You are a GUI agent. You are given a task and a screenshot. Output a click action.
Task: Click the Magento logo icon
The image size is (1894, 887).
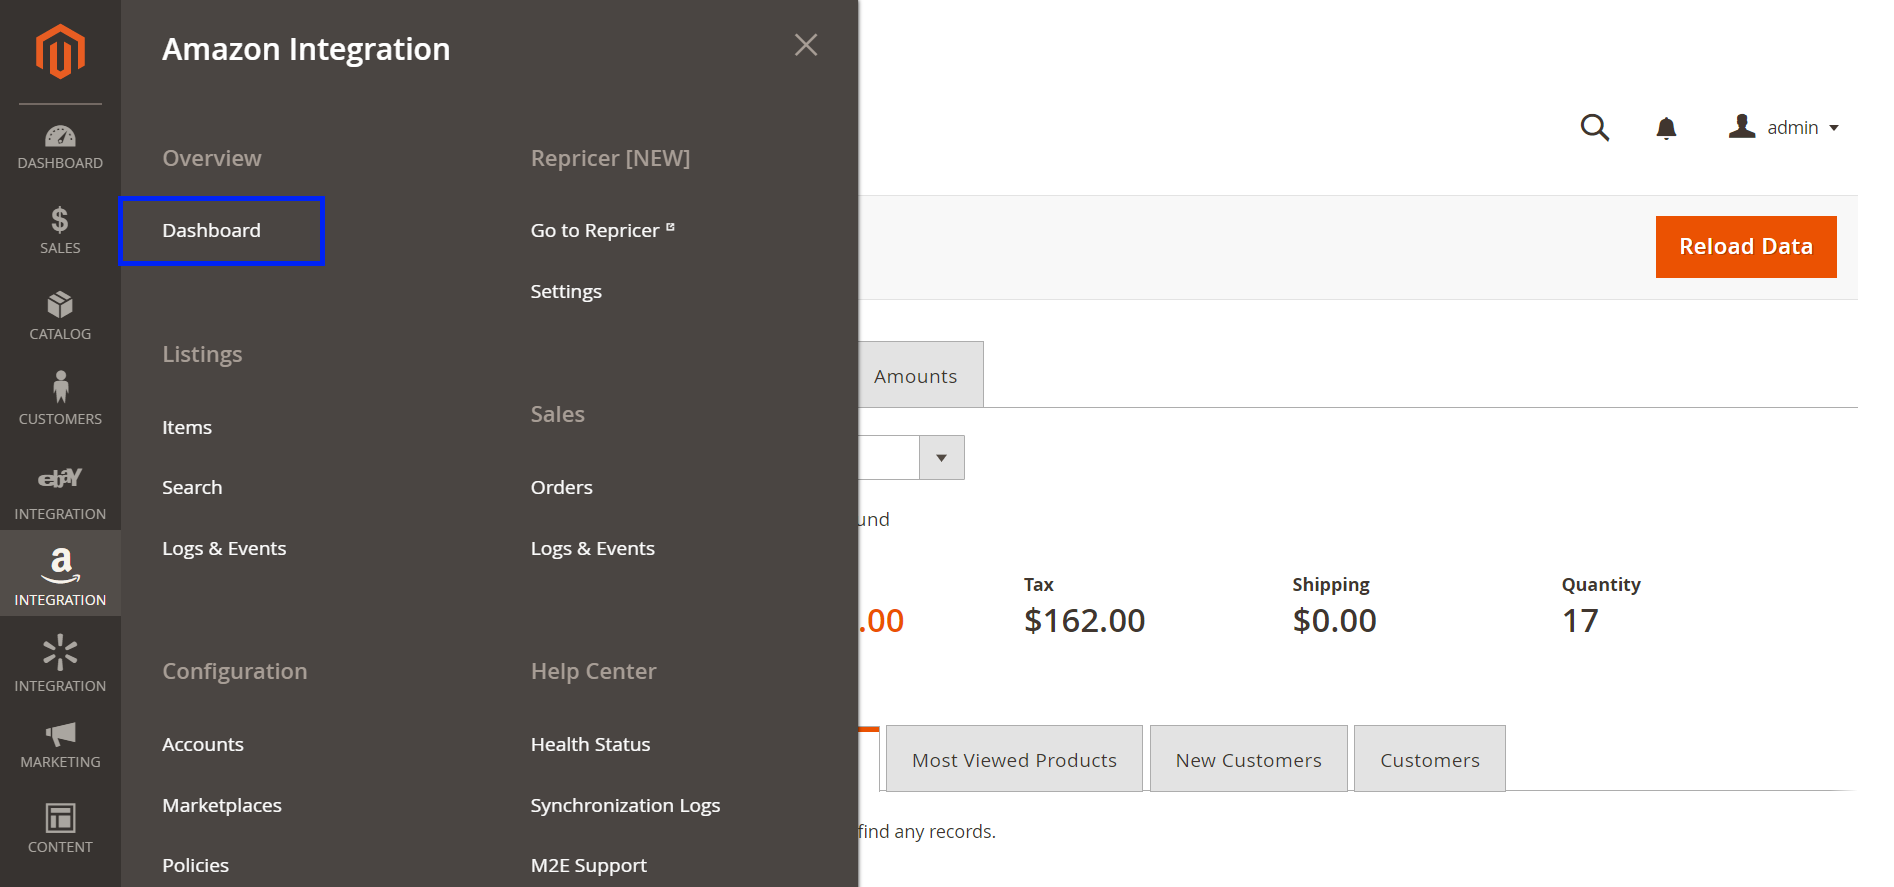point(60,51)
